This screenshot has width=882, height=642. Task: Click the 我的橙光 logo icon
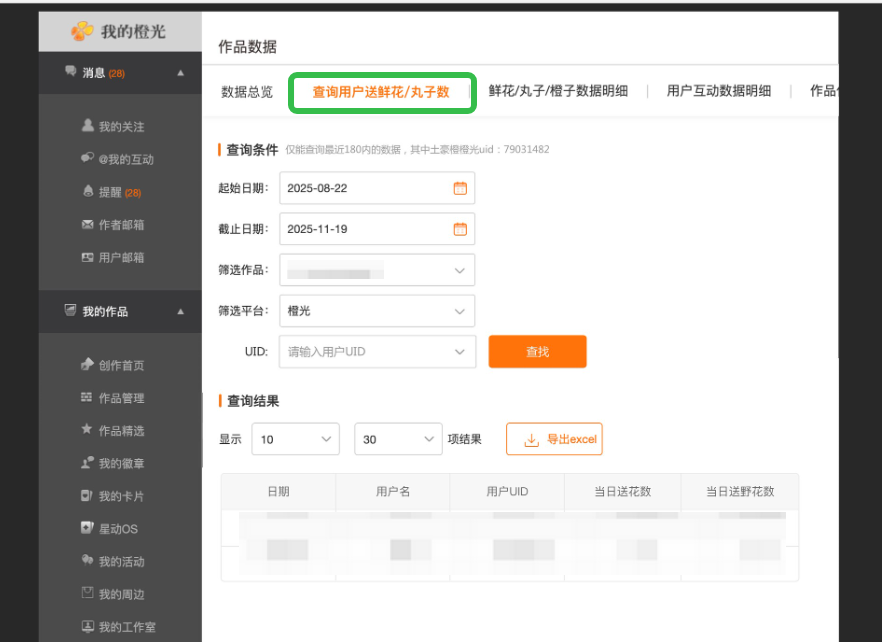[x=82, y=32]
